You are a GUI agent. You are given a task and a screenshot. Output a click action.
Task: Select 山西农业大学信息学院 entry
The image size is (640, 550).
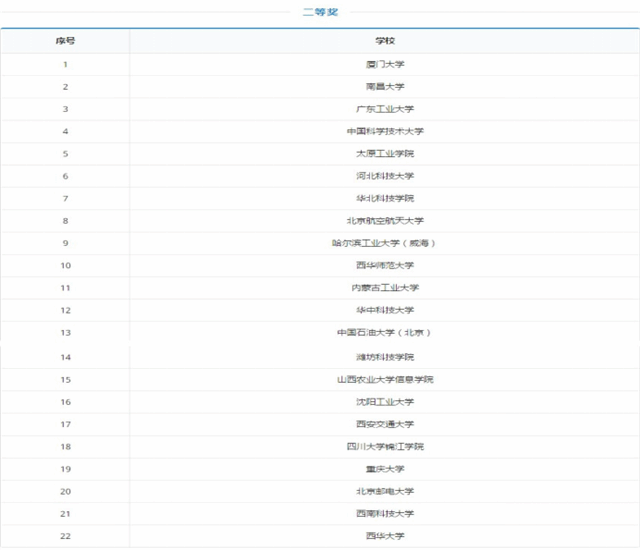(385, 379)
